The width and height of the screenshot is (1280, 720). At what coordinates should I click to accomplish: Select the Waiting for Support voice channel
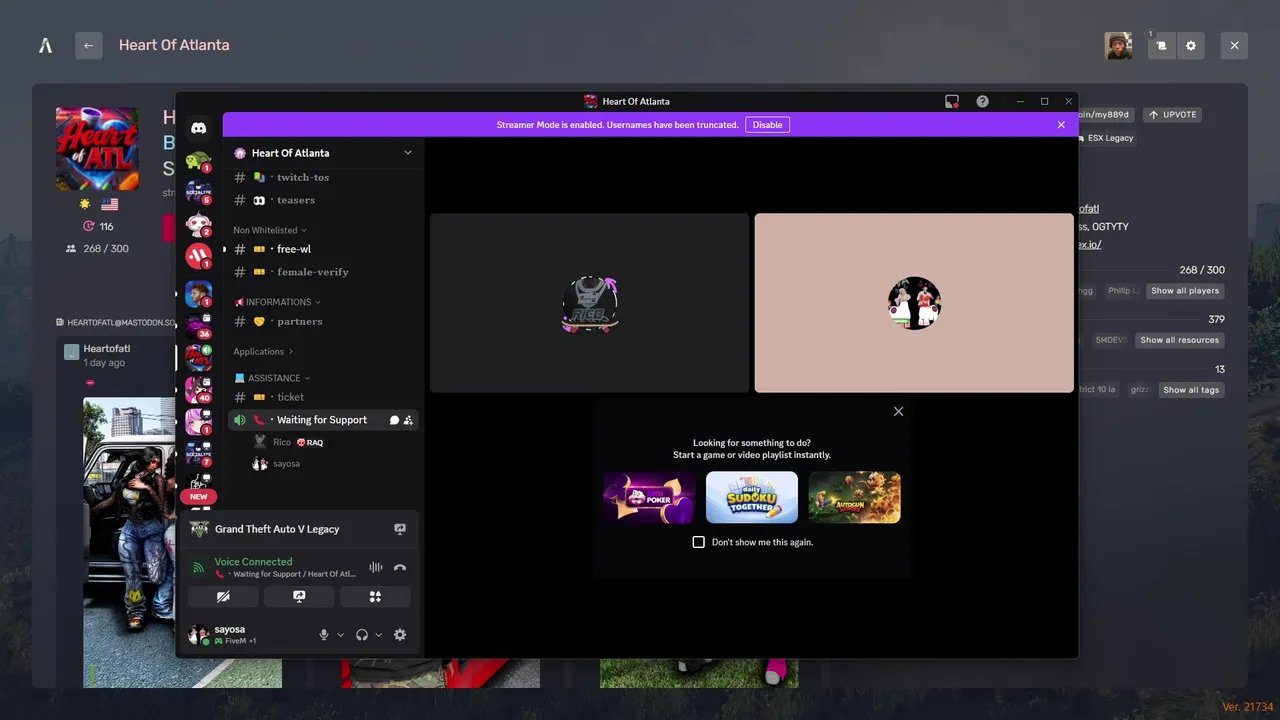pyautogui.click(x=322, y=420)
